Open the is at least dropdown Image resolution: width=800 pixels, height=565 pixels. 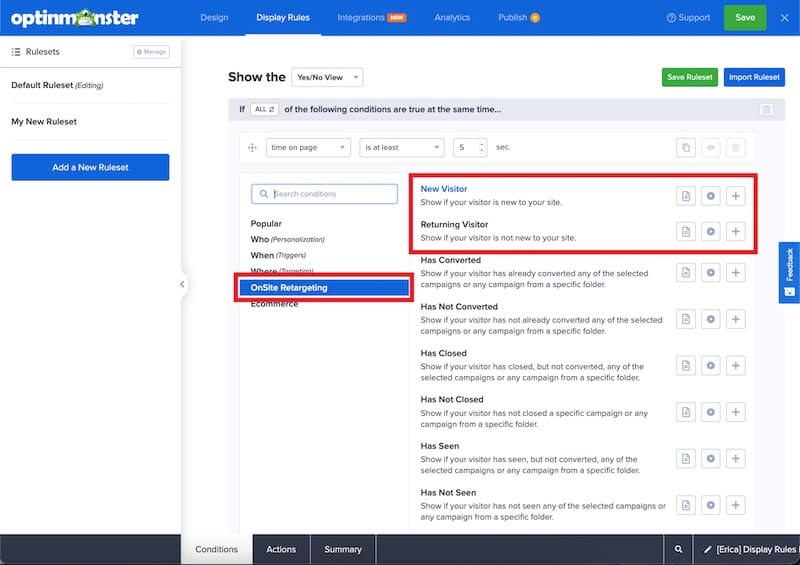402,148
